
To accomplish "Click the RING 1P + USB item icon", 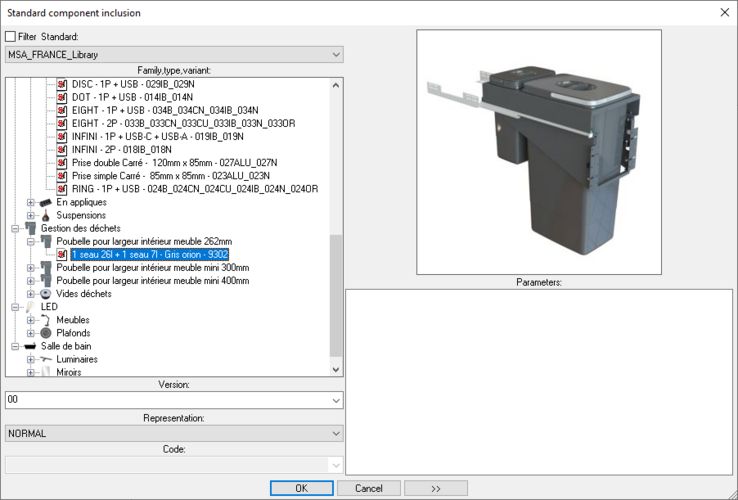I will tap(62, 188).
